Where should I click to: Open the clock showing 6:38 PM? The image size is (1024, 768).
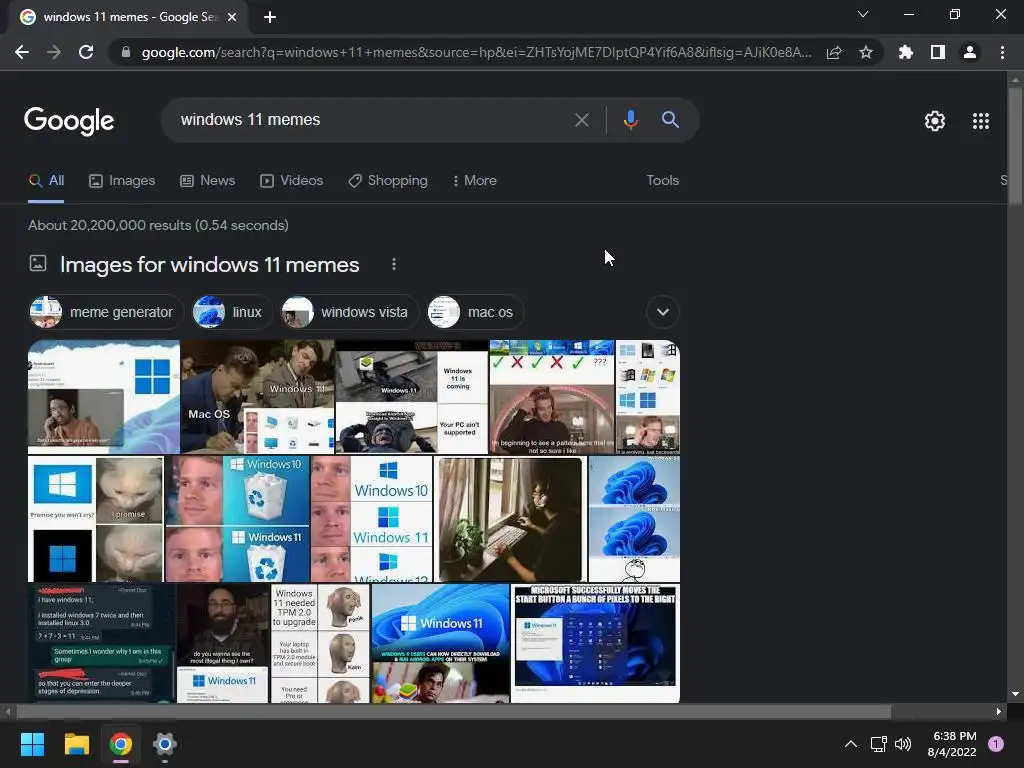952,744
